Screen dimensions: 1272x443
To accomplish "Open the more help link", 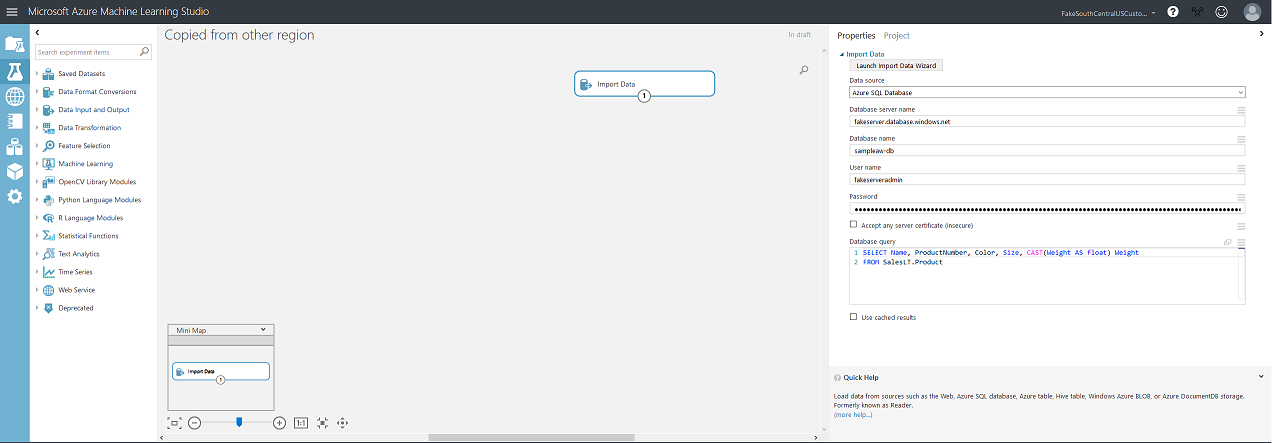I will (853, 414).
